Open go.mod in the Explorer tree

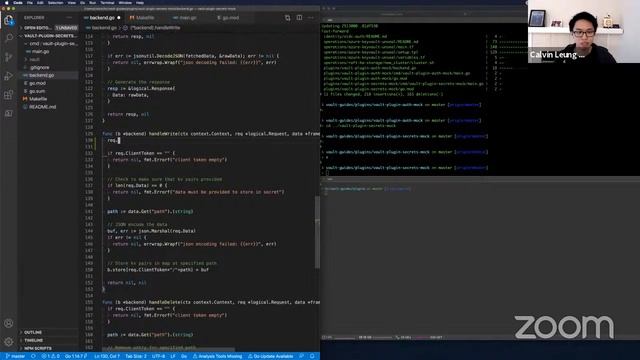click(x=38, y=83)
